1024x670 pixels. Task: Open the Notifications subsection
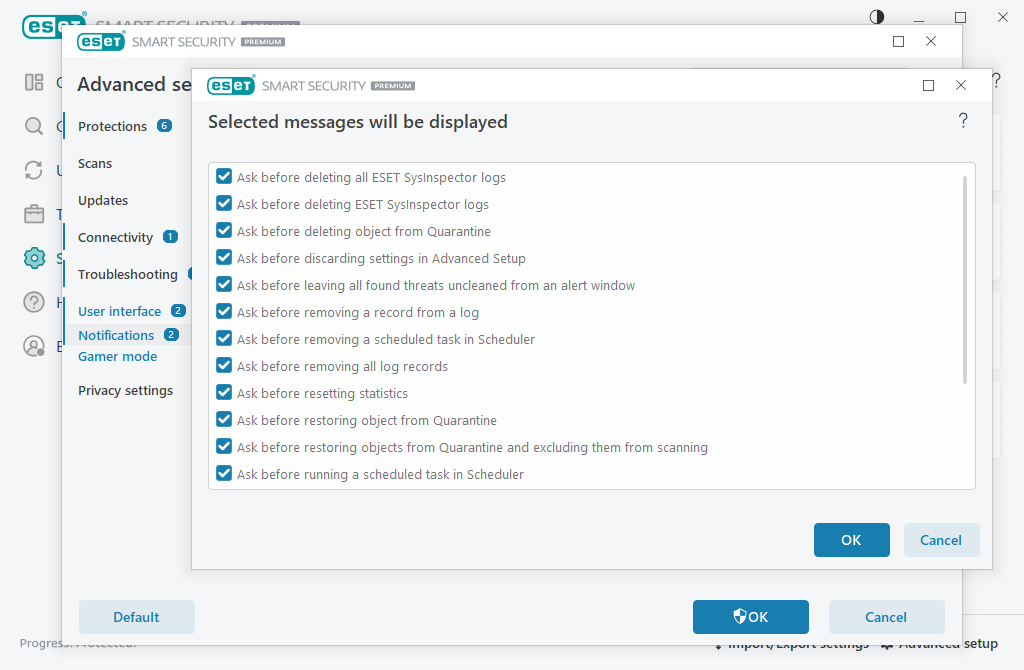pyautogui.click(x=116, y=335)
